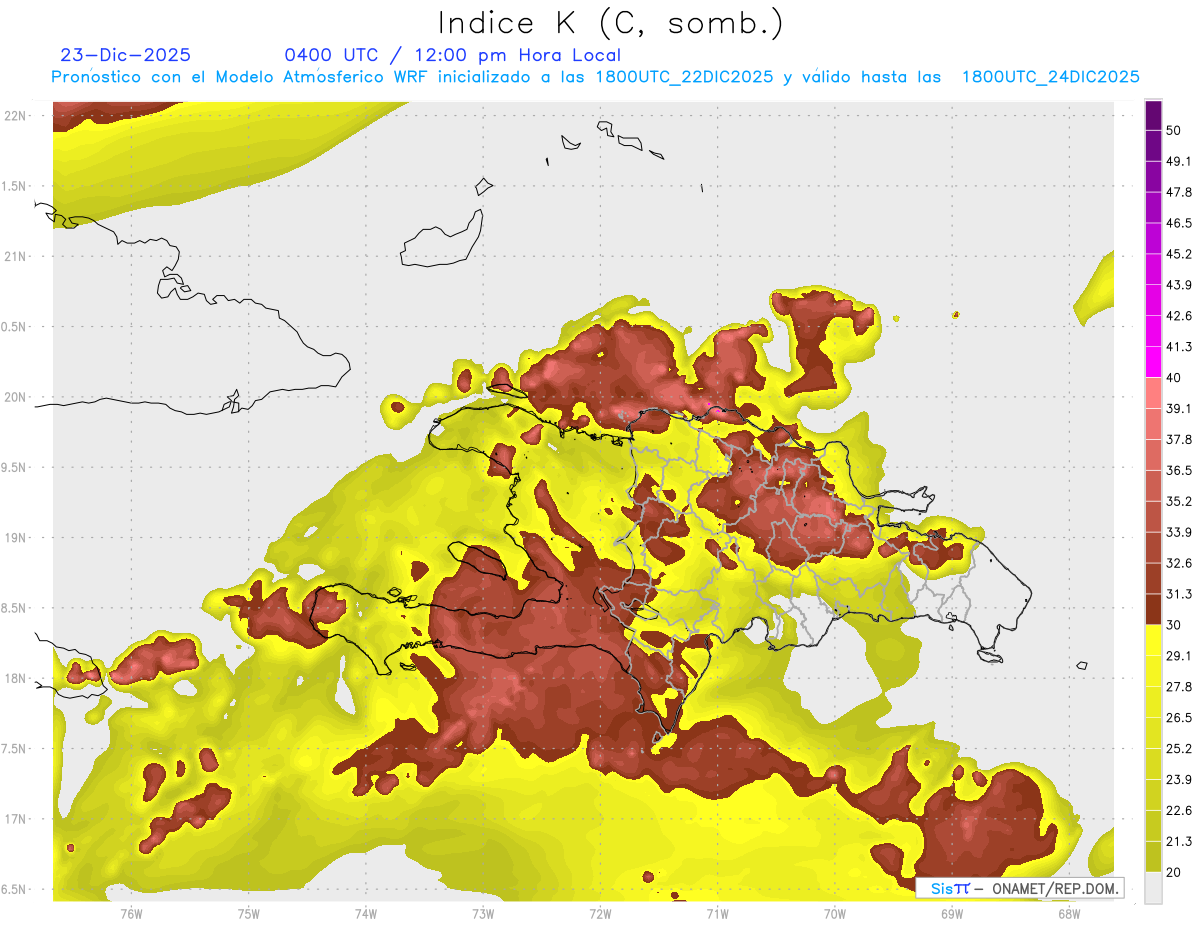Click the dark brown legend swatch between 30 and 31.3

click(x=1154, y=609)
